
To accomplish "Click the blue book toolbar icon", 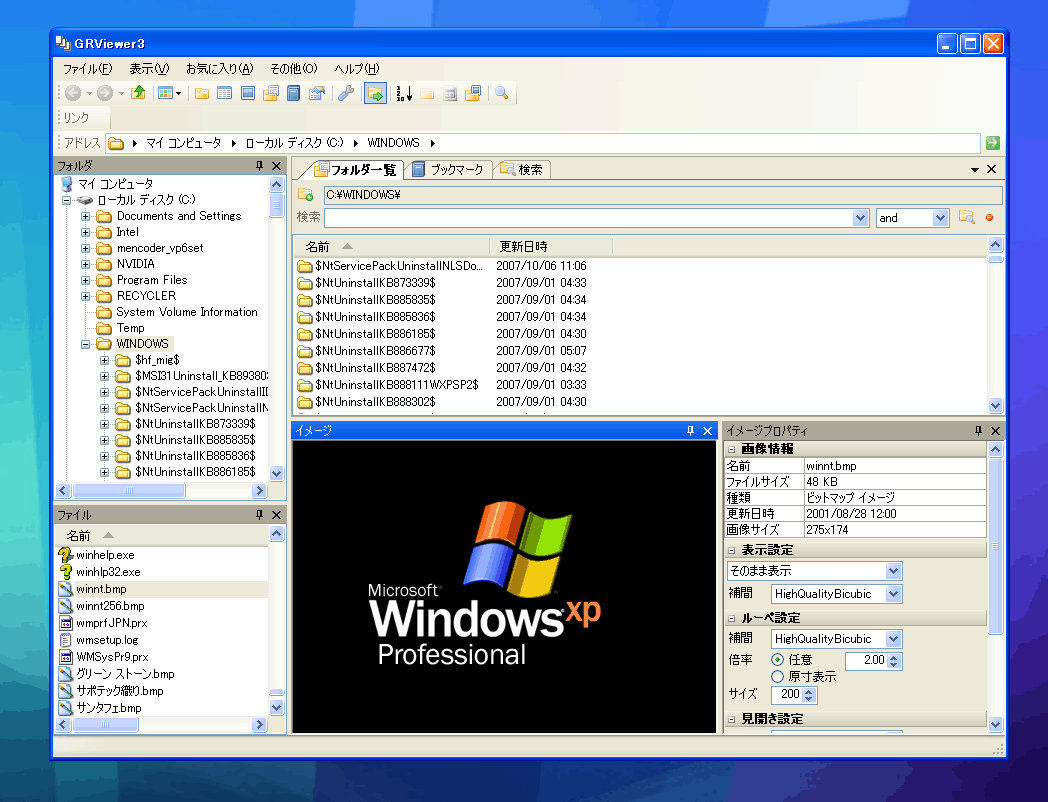I will [x=293, y=94].
